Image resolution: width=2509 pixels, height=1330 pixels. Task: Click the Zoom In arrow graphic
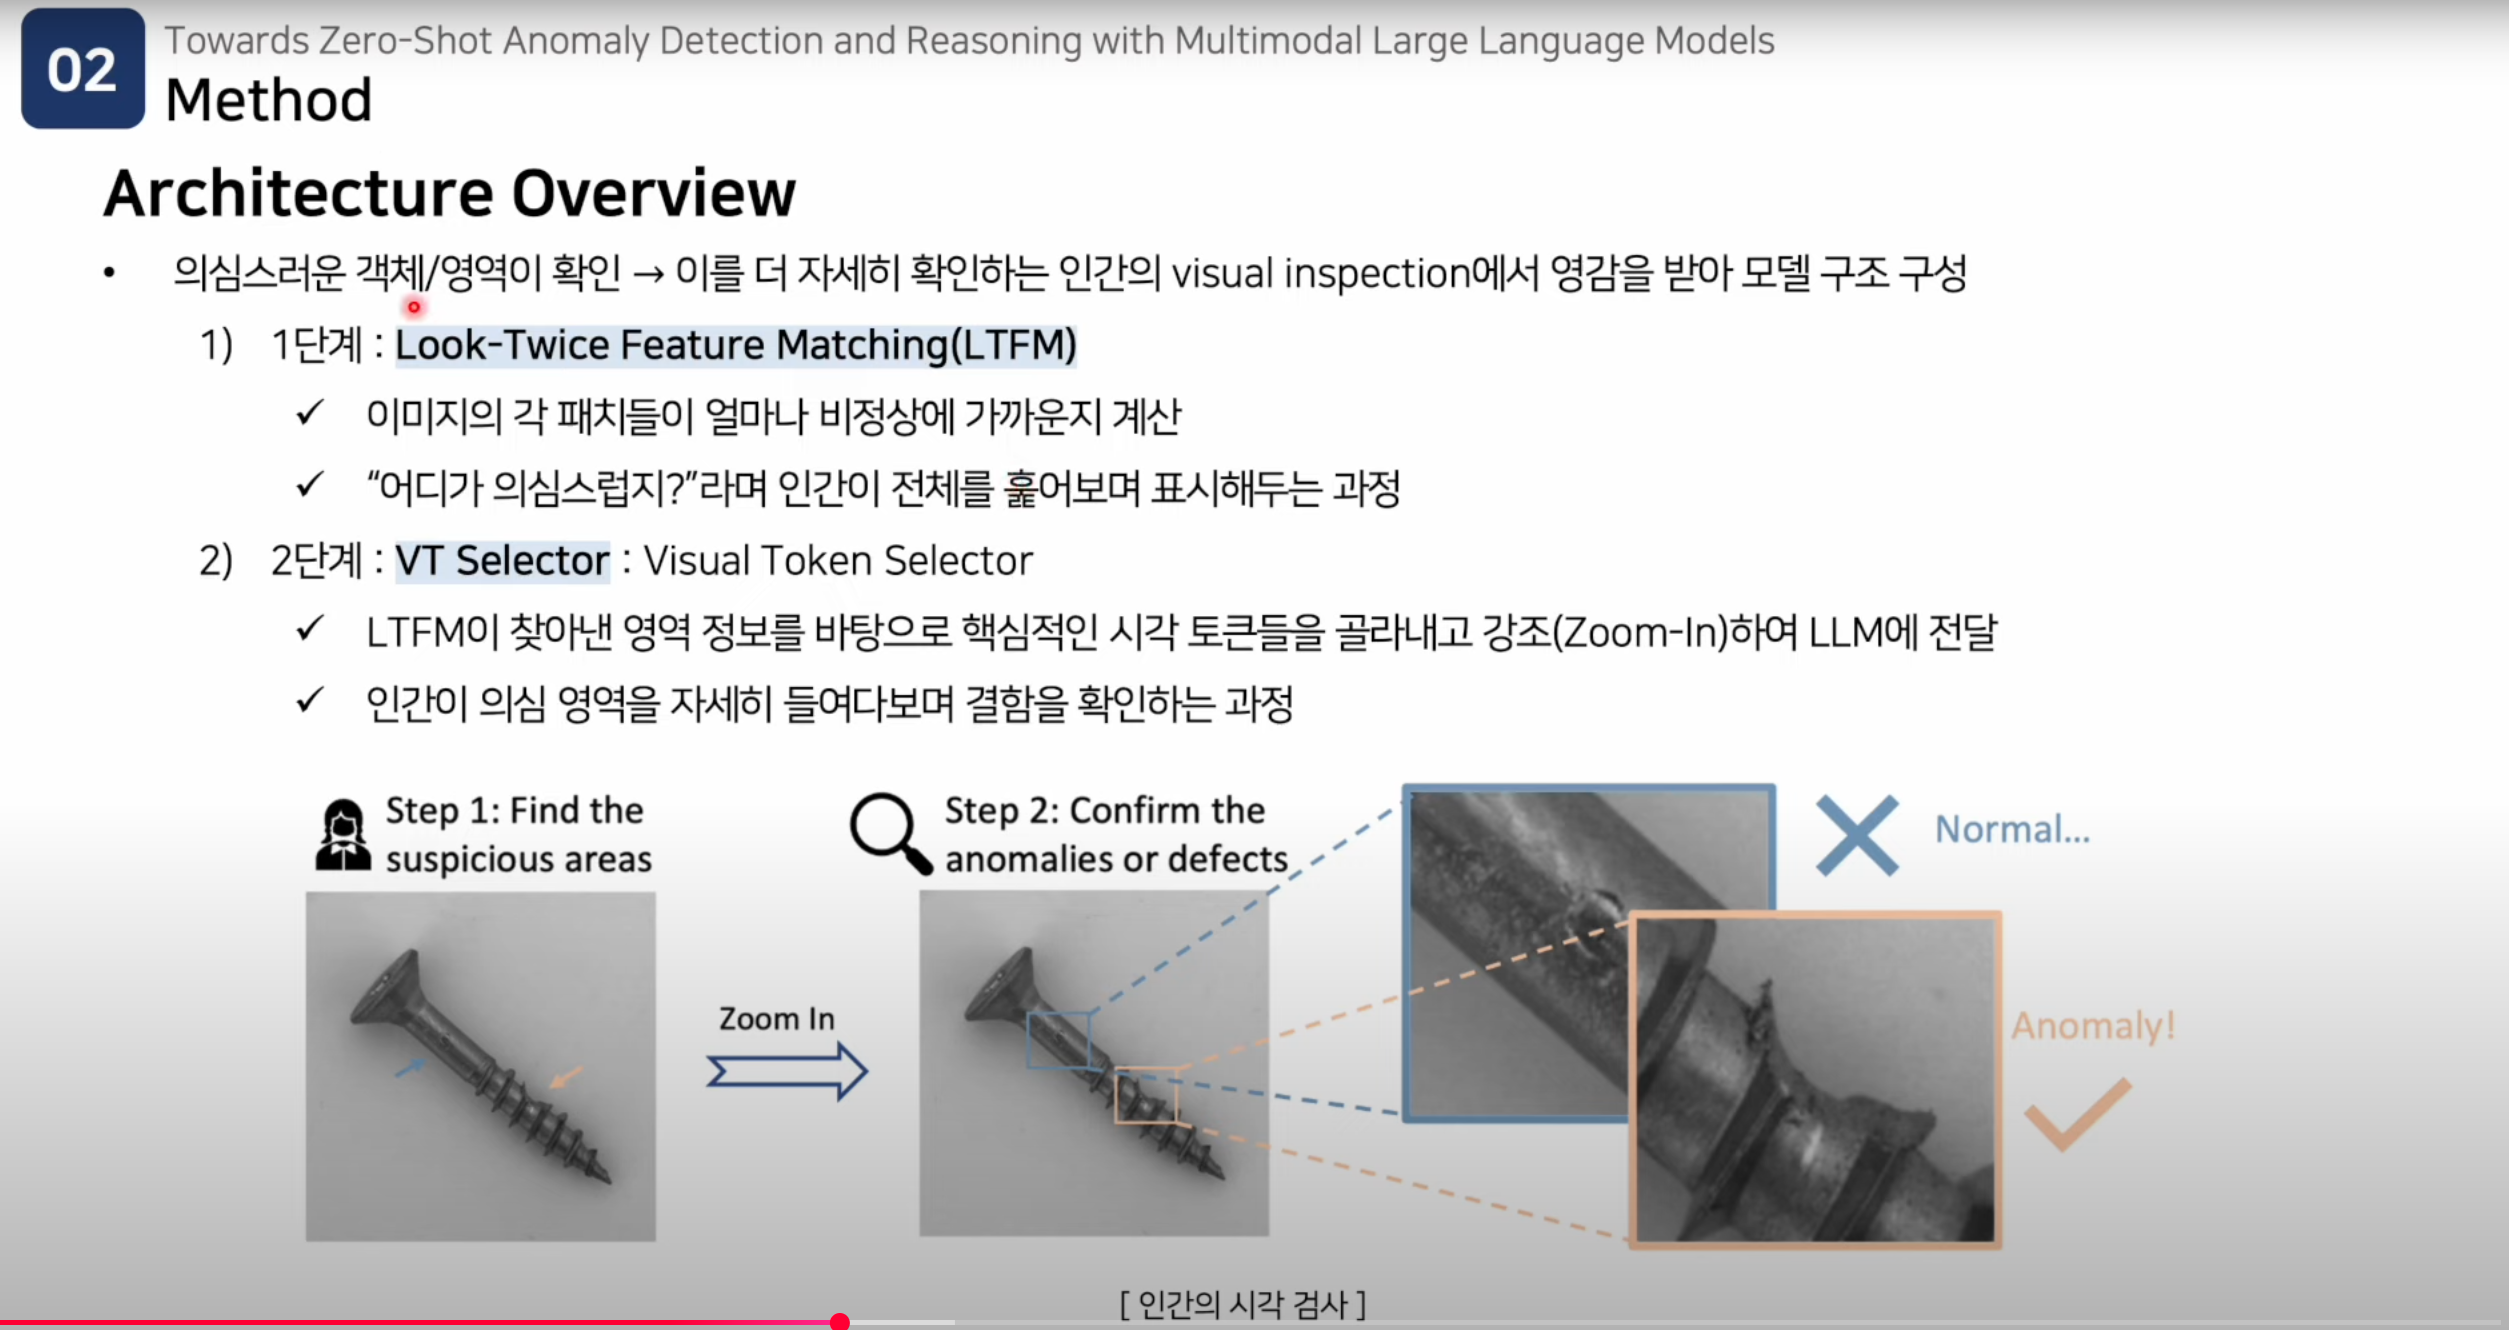786,1071
